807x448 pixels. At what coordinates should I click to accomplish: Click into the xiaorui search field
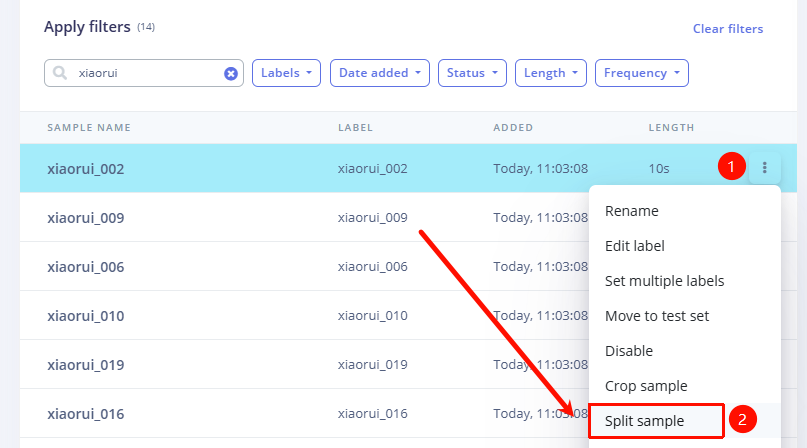[145, 73]
